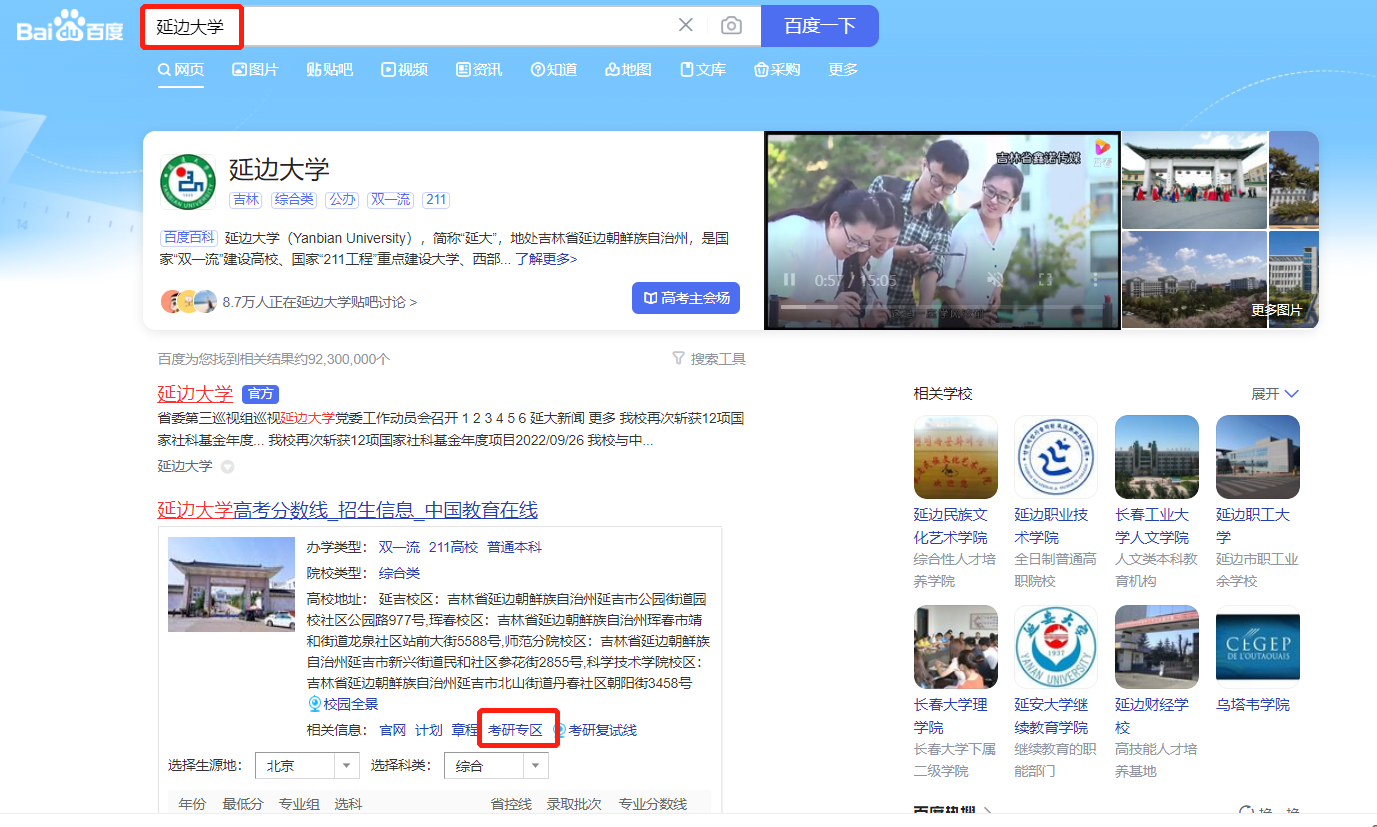Open the video three-dot options
The image size is (1377, 827).
pyautogui.click(x=1095, y=280)
